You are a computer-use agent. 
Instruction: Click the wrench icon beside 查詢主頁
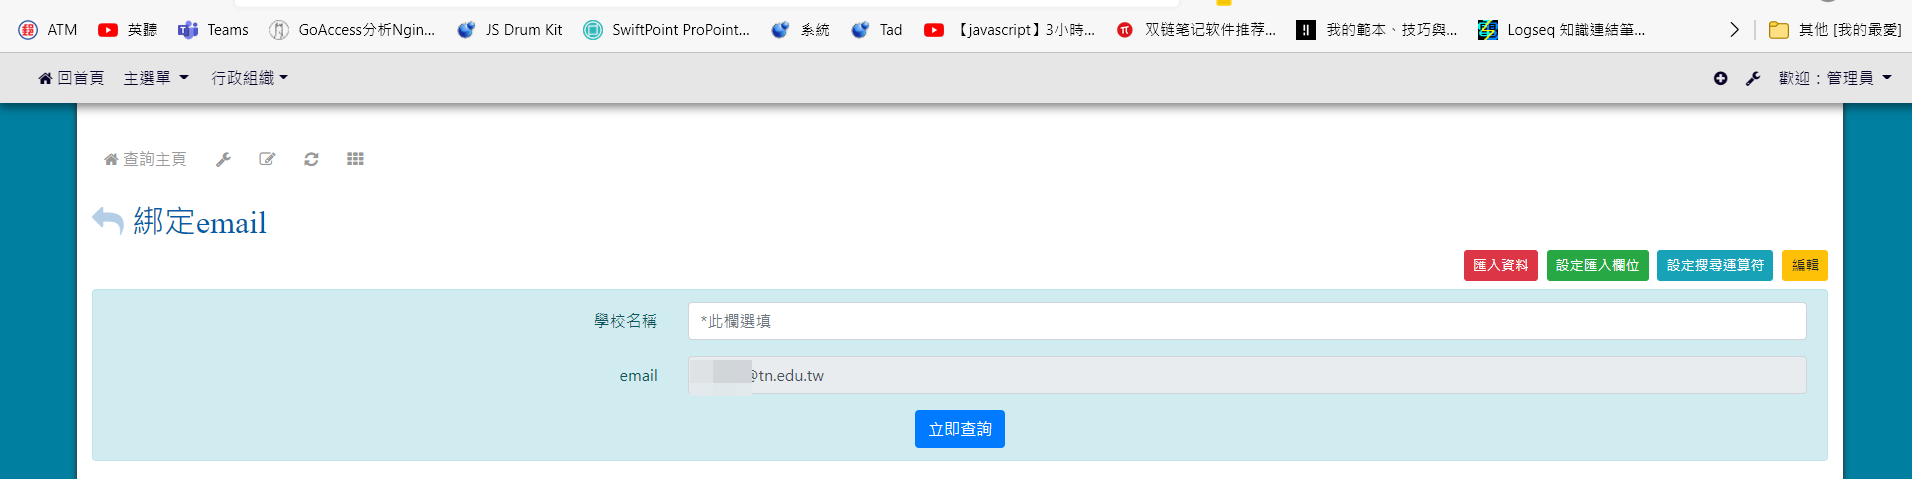223,160
